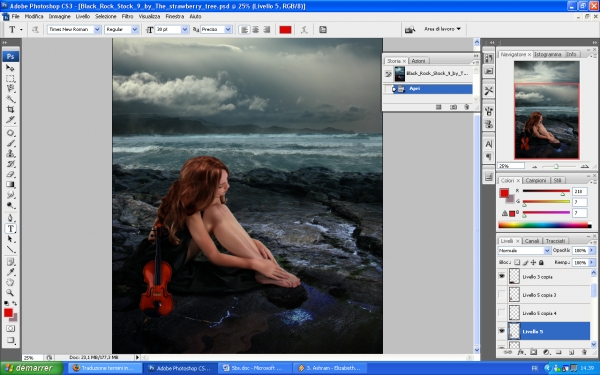Select the Pen tool
This screenshot has height=375, width=600.
(x=10, y=218)
